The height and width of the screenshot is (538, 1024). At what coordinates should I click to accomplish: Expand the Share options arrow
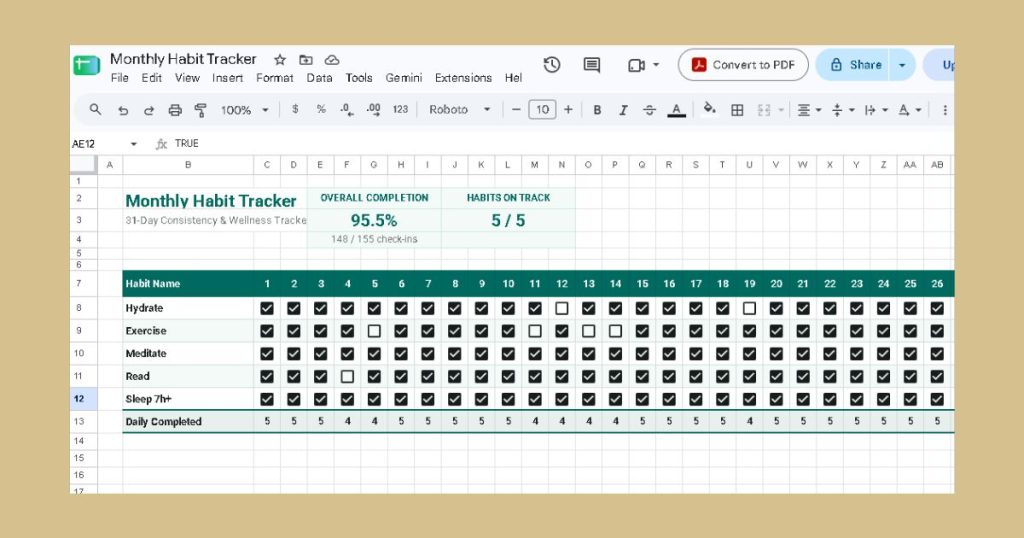pyautogui.click(x=902, y=65)
